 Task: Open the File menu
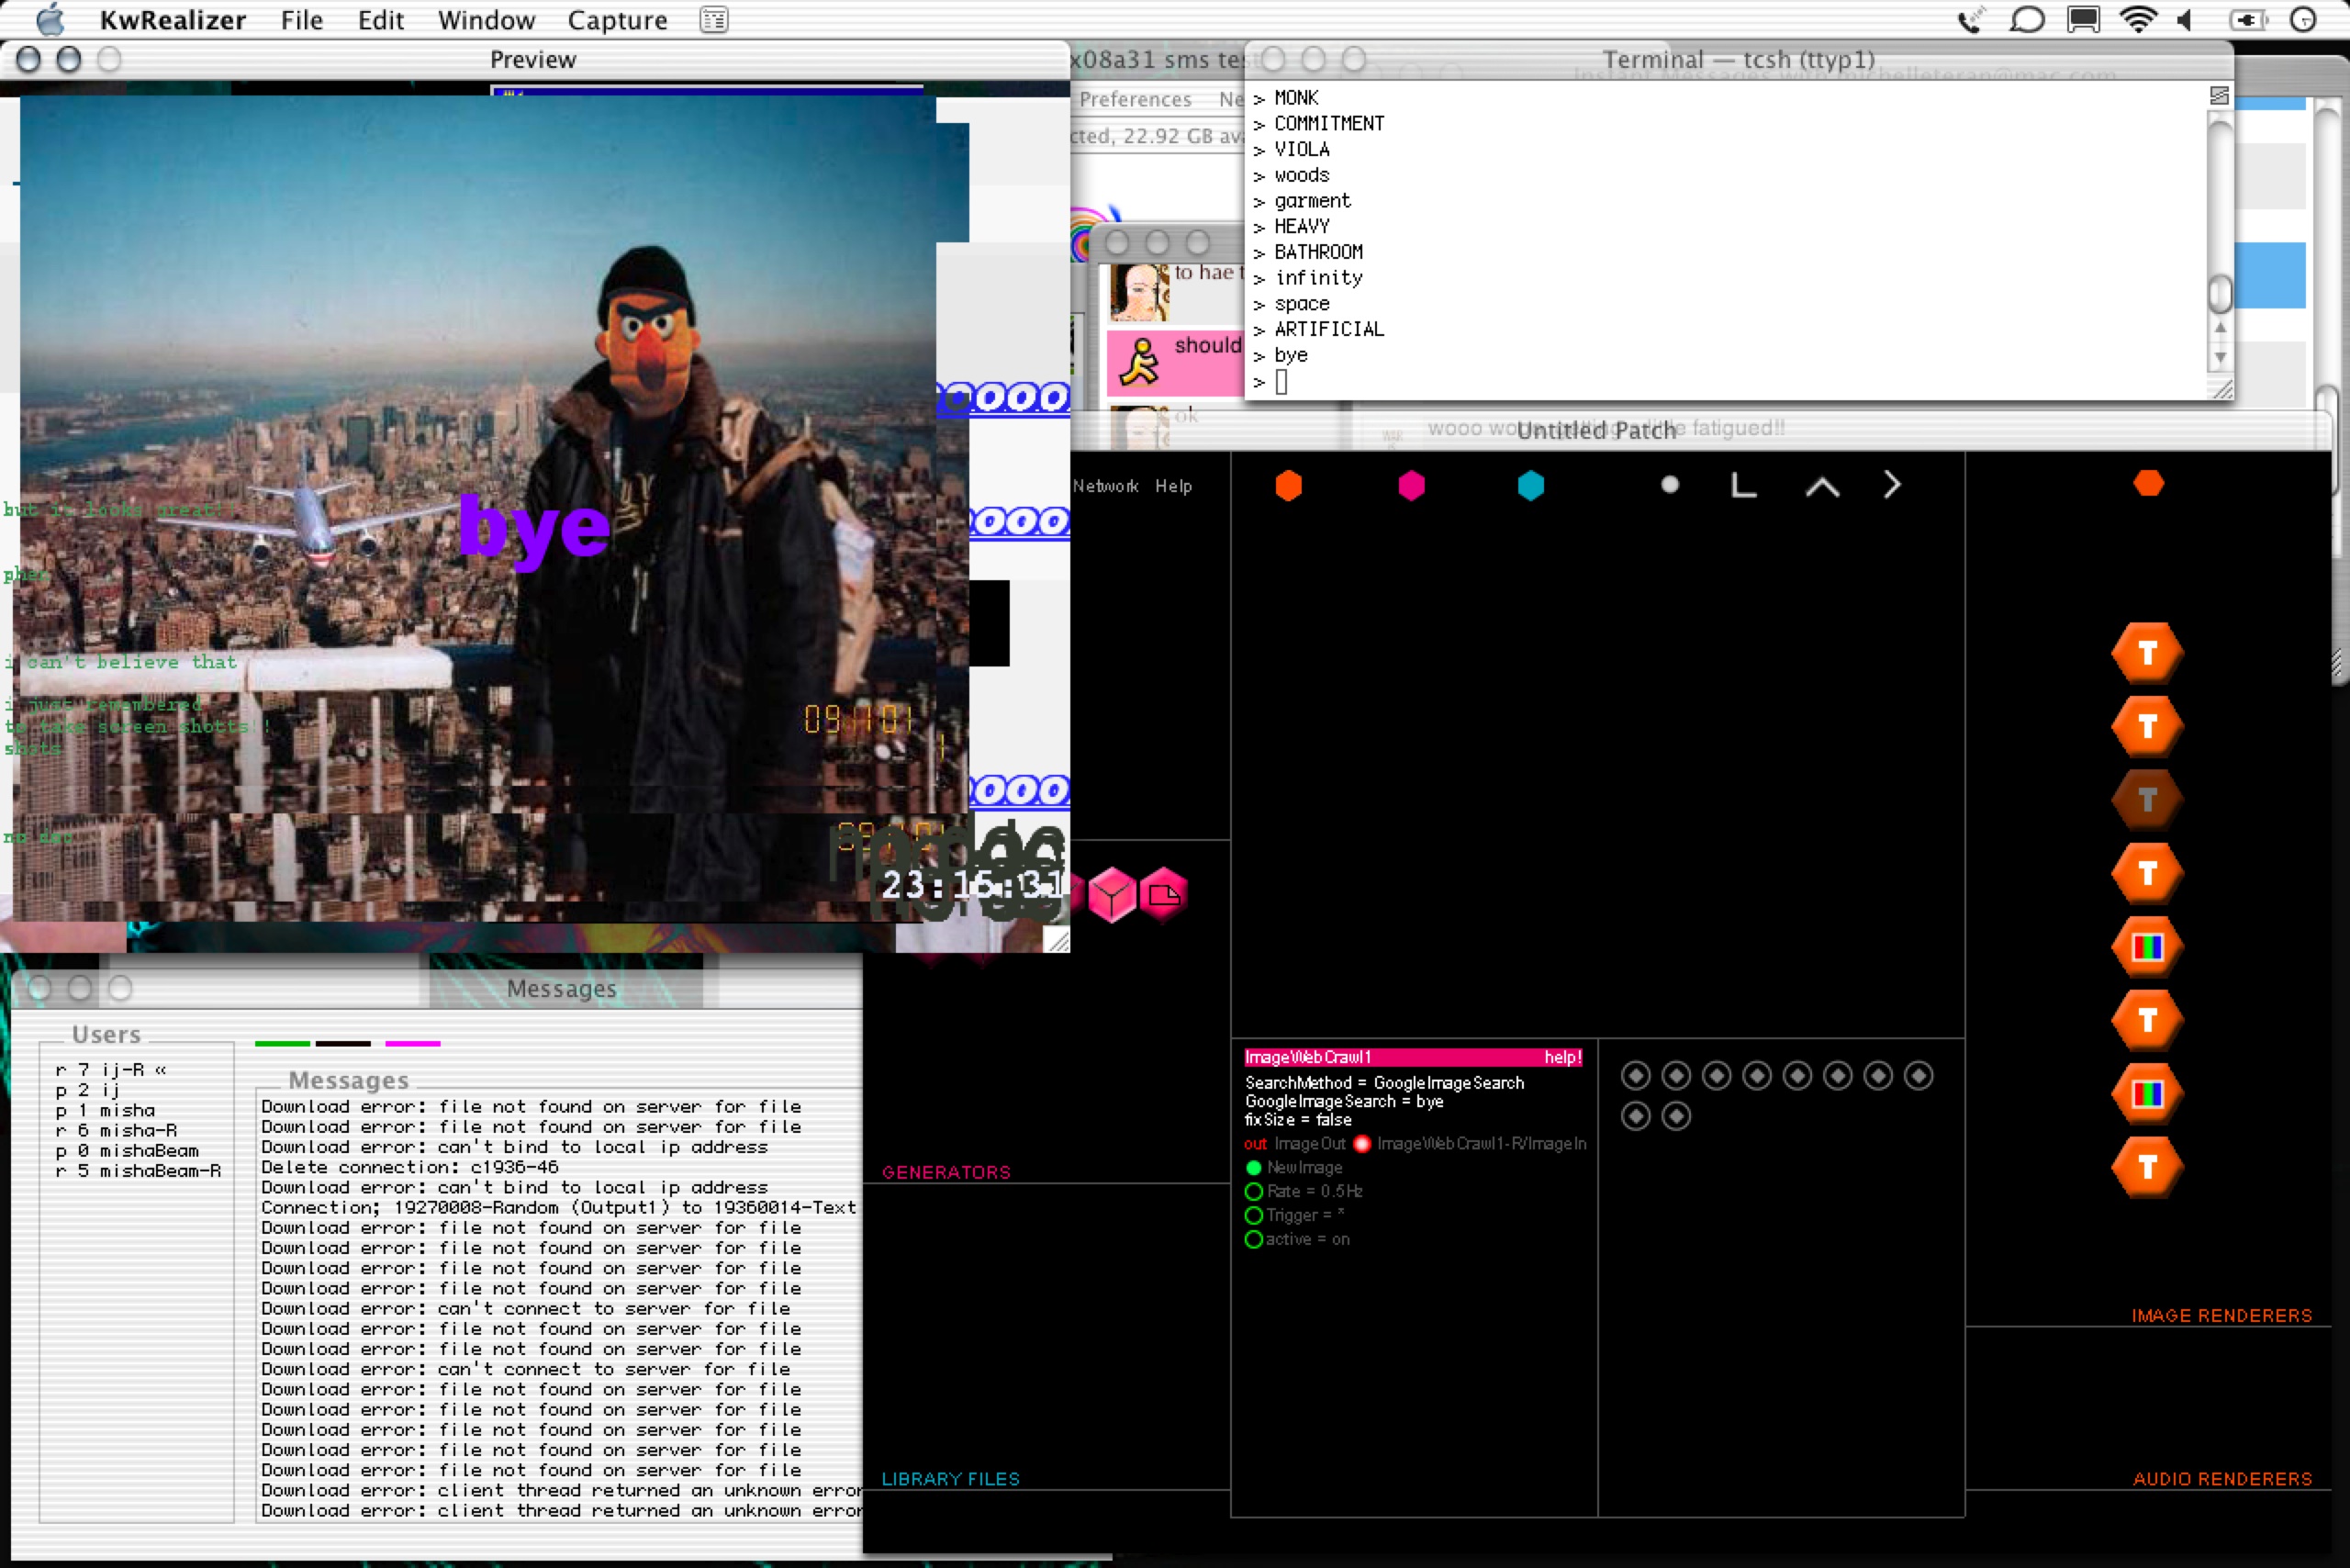click(x=302, y=20)
